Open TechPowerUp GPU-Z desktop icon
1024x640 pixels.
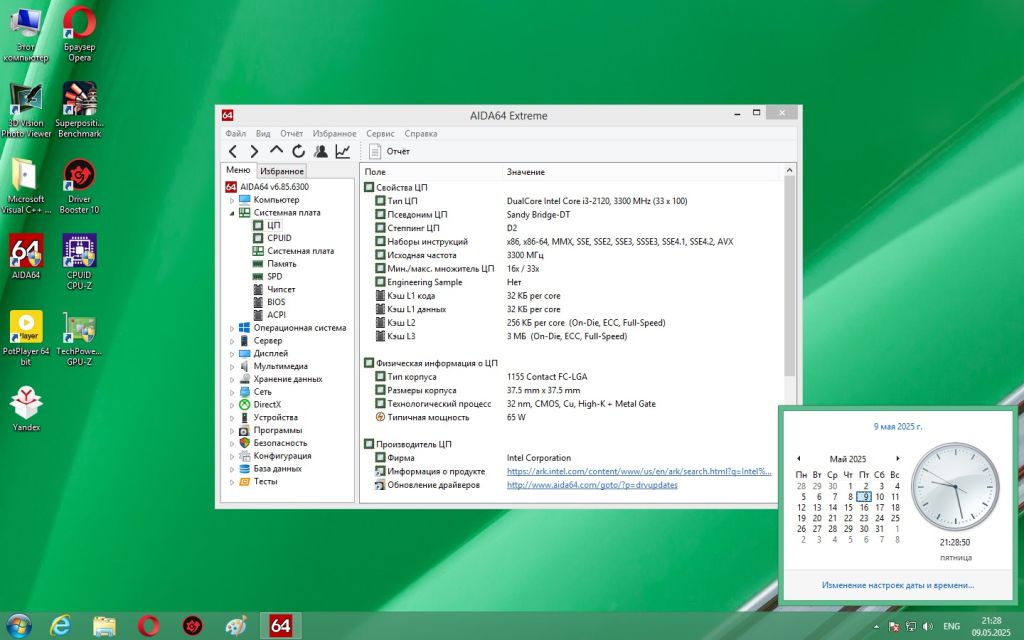click(x=80, y=338)
